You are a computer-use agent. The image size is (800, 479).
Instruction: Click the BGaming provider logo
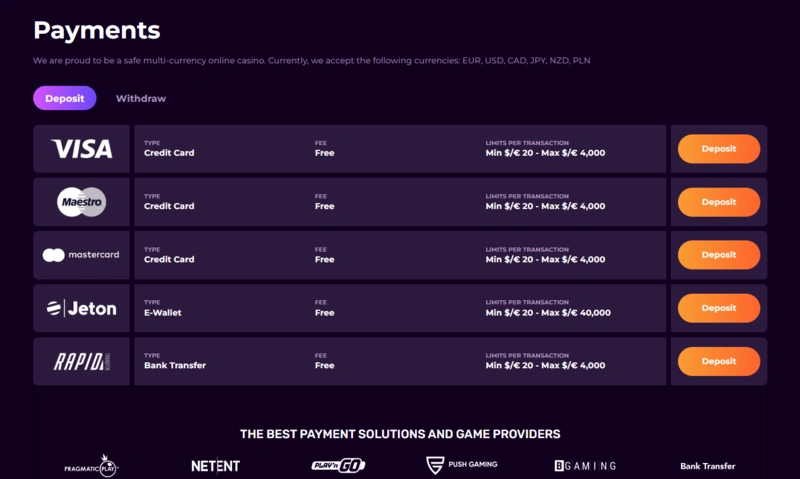(585, 466)
